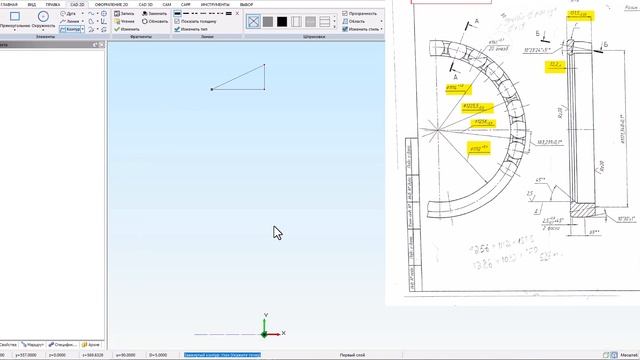
Task: Open the ГЛАВНАЯ ribbon tab
Action: click(9, 4)
